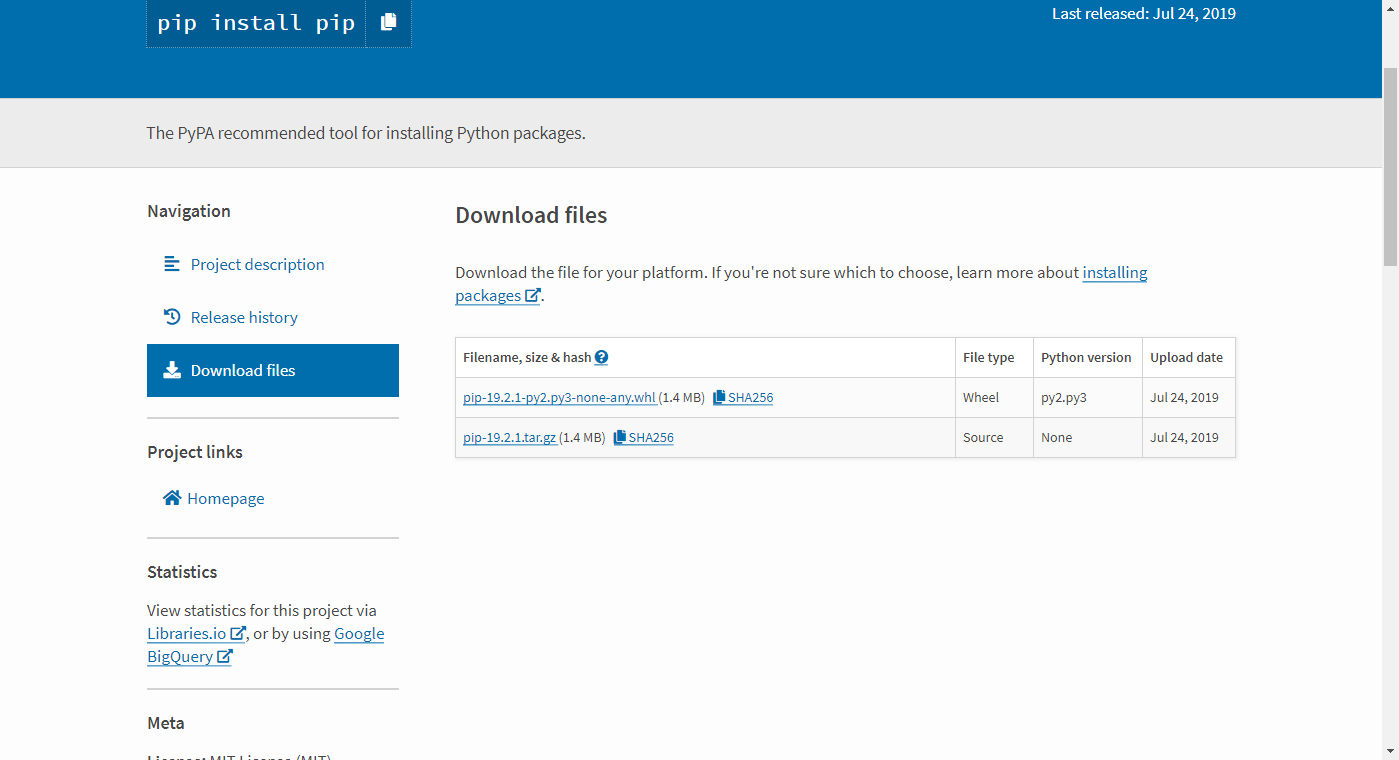1399x760 pixels.
Task: Click the 'Python version' column header
Action: 1086,357
